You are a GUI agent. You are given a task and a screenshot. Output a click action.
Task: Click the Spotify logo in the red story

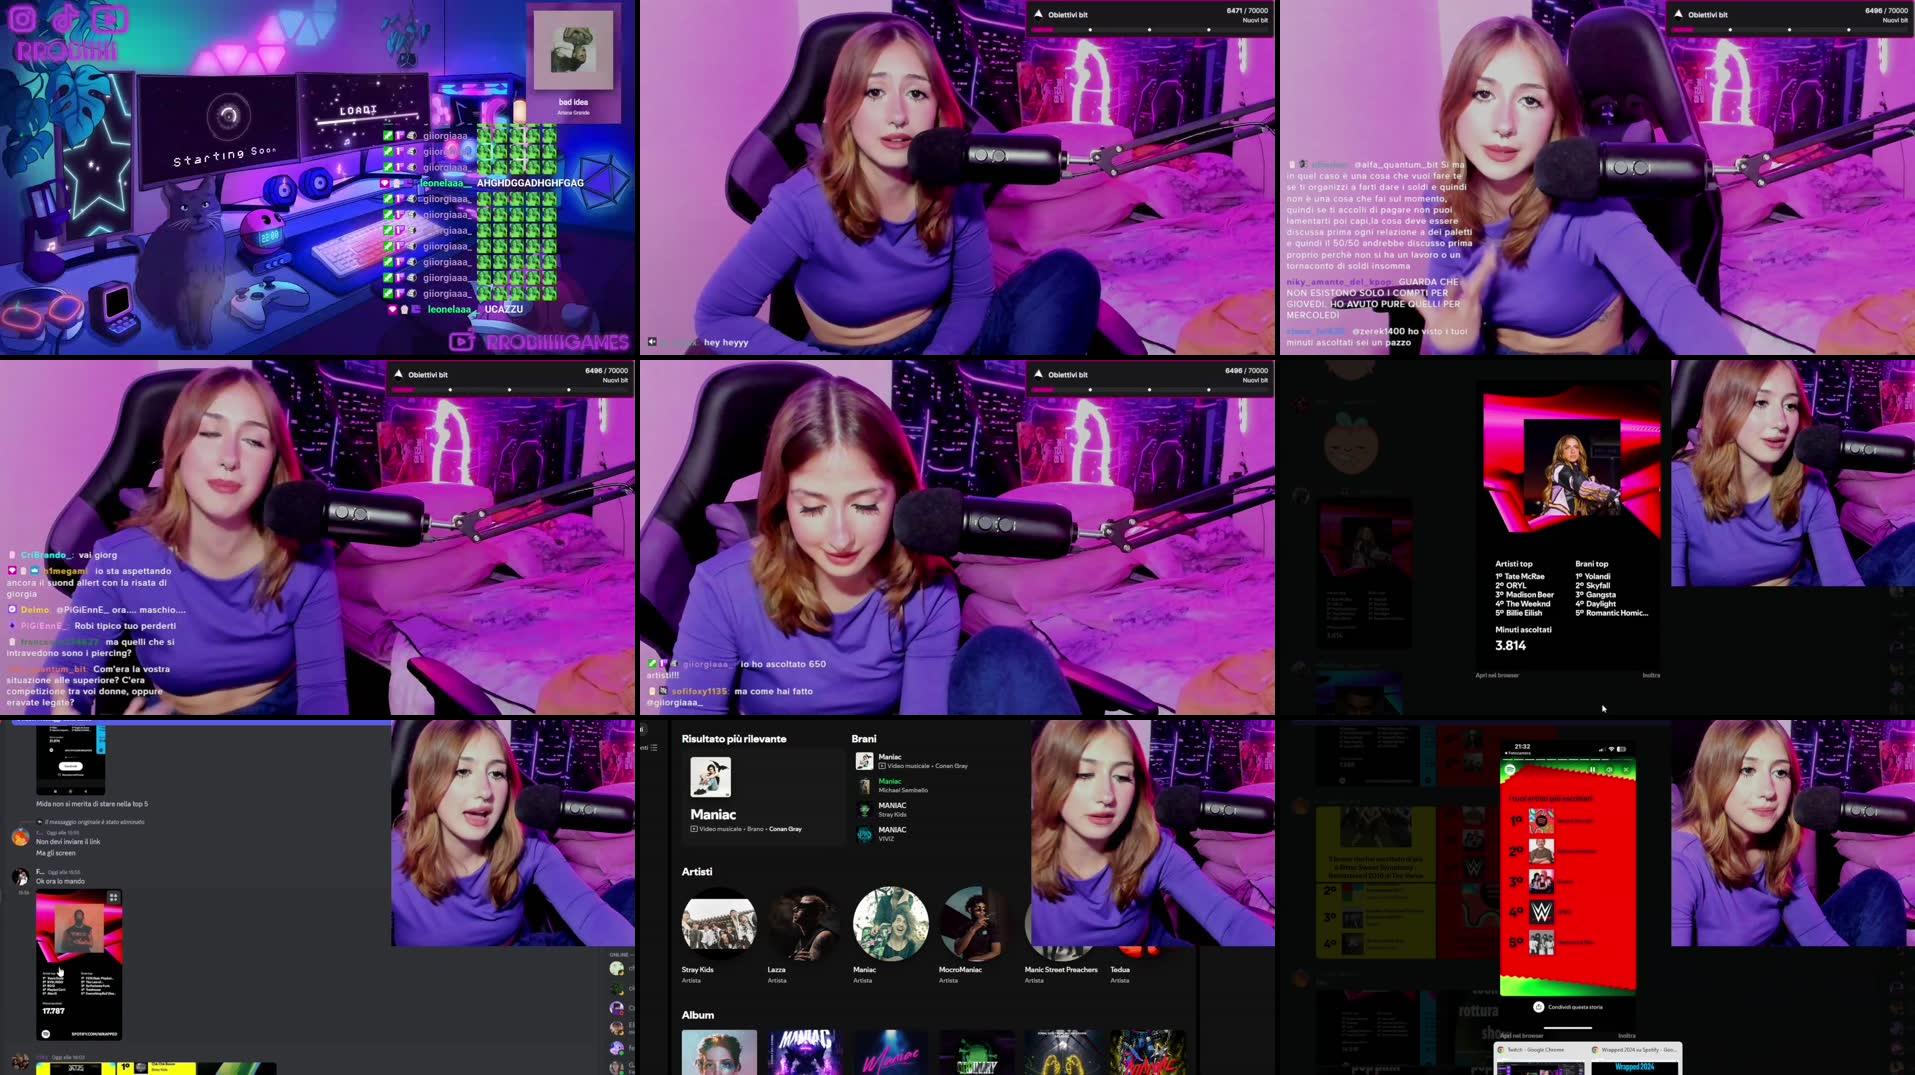(x=1510, y=769)
